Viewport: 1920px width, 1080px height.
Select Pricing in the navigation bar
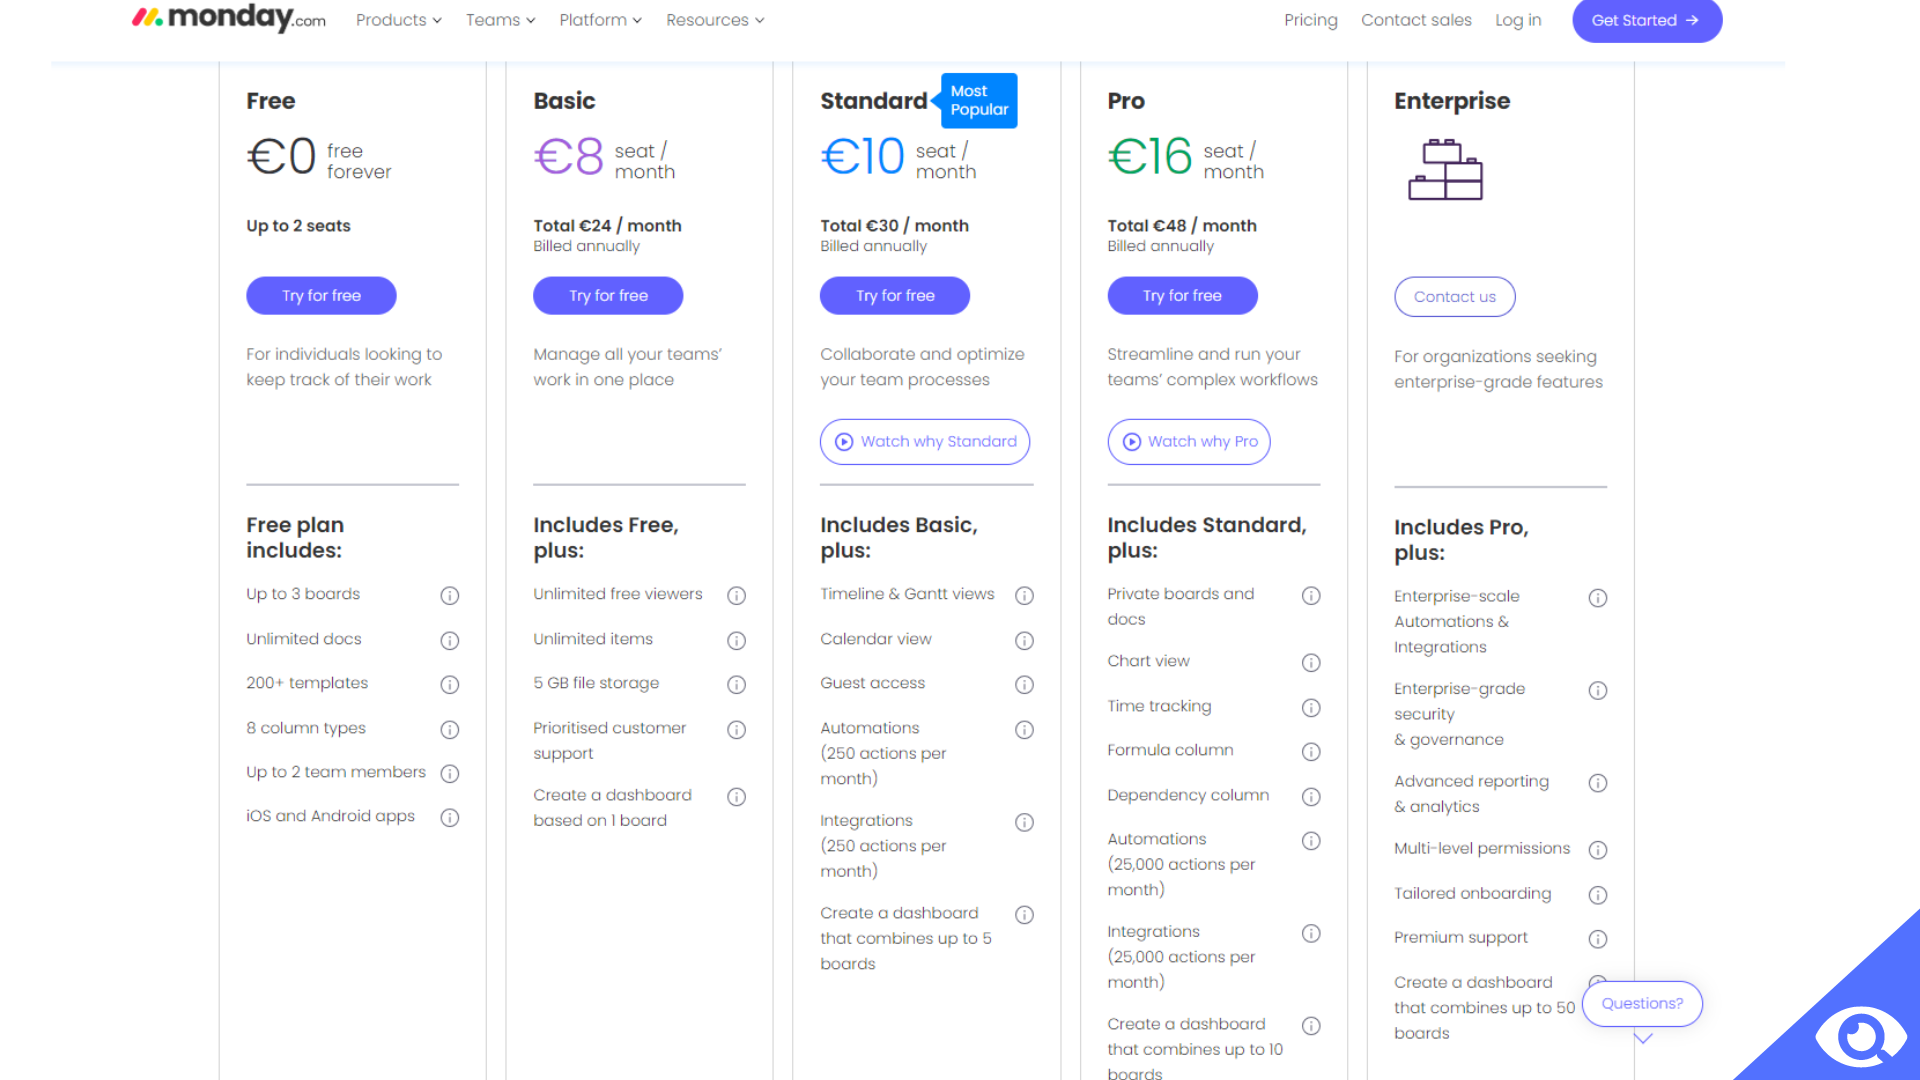coord(1310,20)
